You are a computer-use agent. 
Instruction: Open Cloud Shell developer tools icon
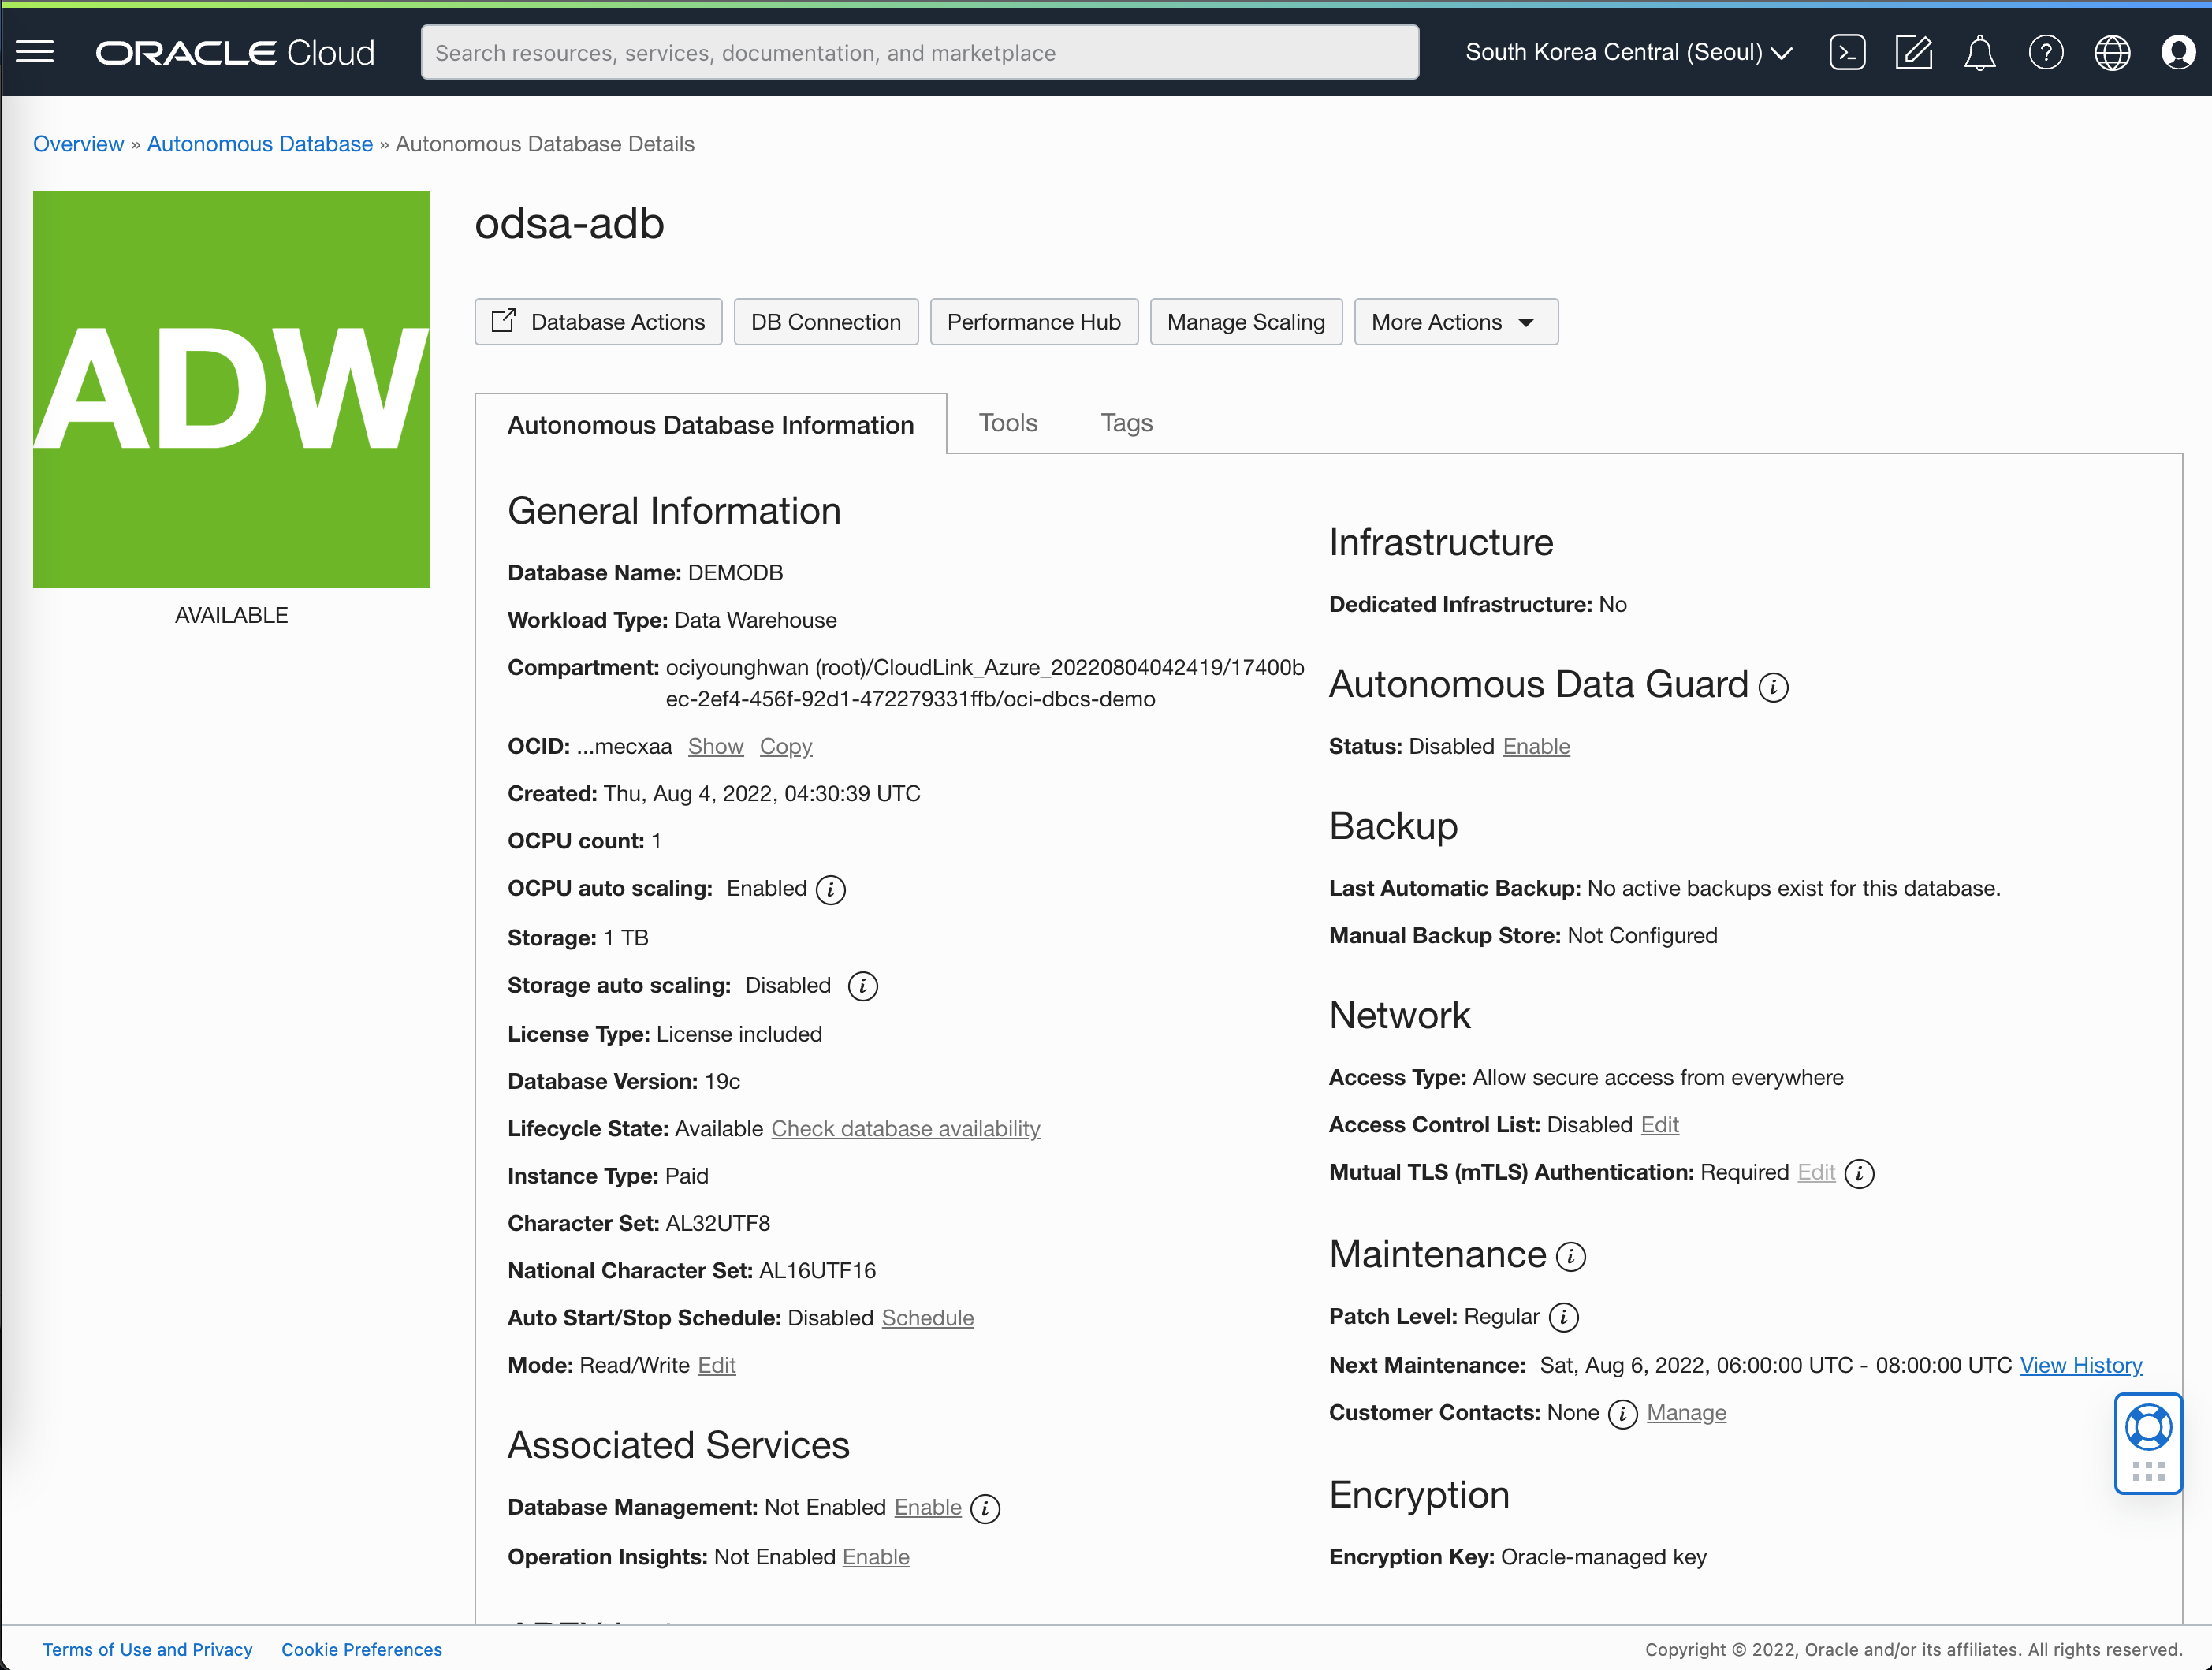[1847, 53]
